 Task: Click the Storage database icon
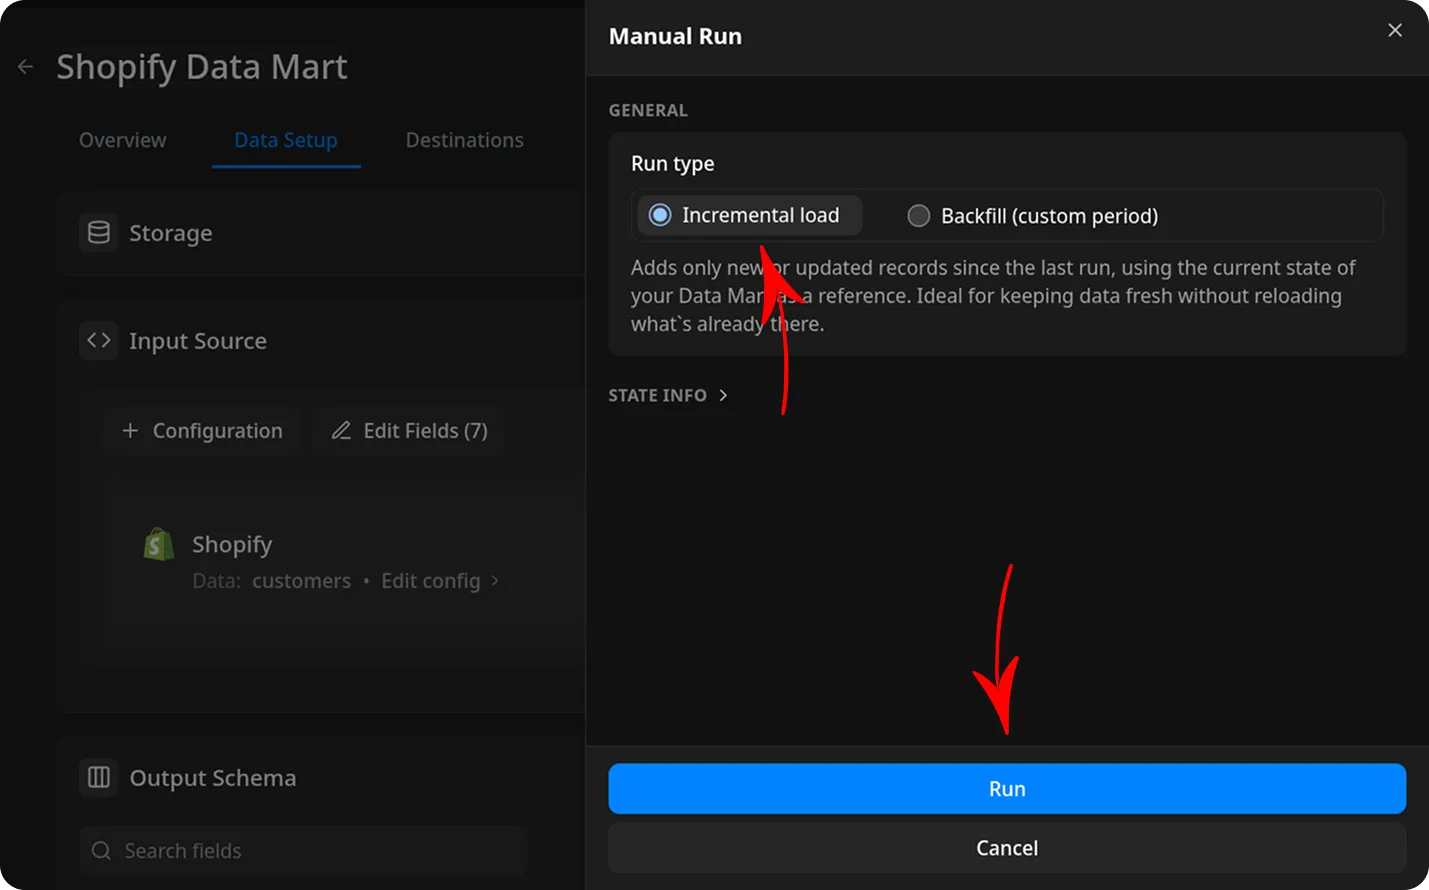98,232
